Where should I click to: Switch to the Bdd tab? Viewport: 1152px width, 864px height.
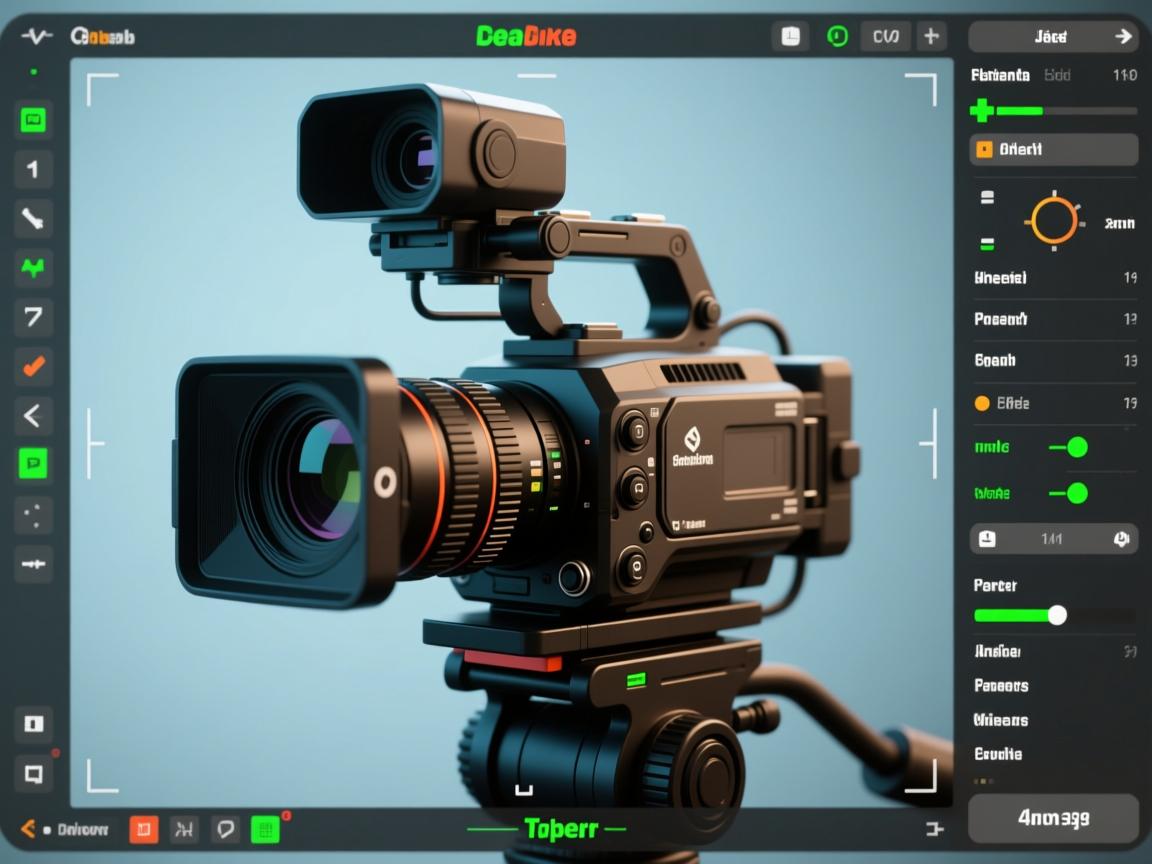click(1057, 75)
